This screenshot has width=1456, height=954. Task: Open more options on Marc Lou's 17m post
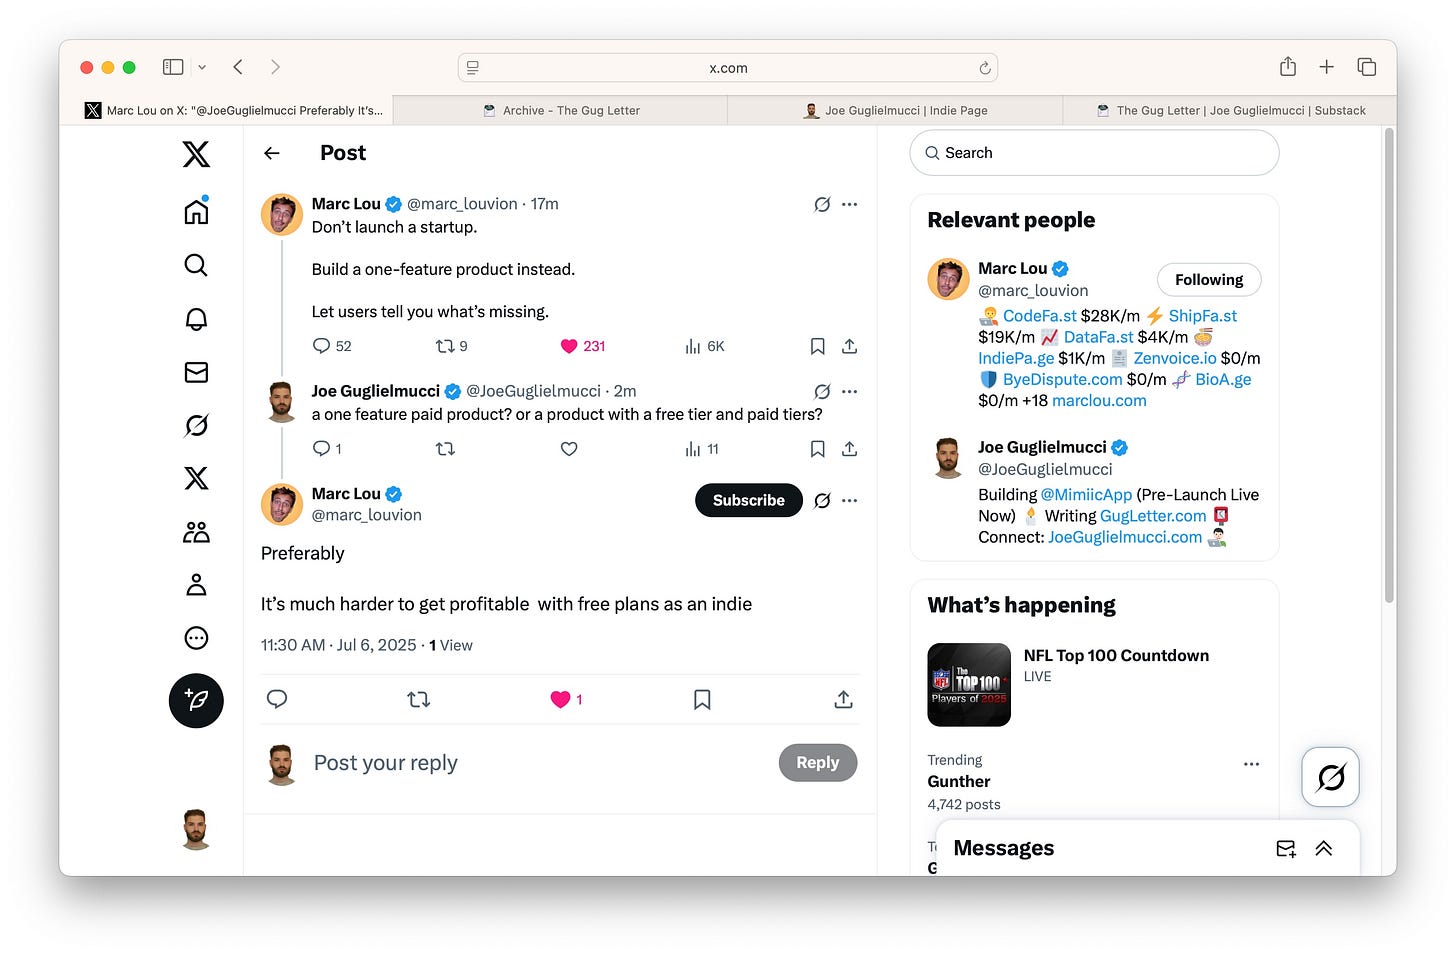tap(850, 204)
